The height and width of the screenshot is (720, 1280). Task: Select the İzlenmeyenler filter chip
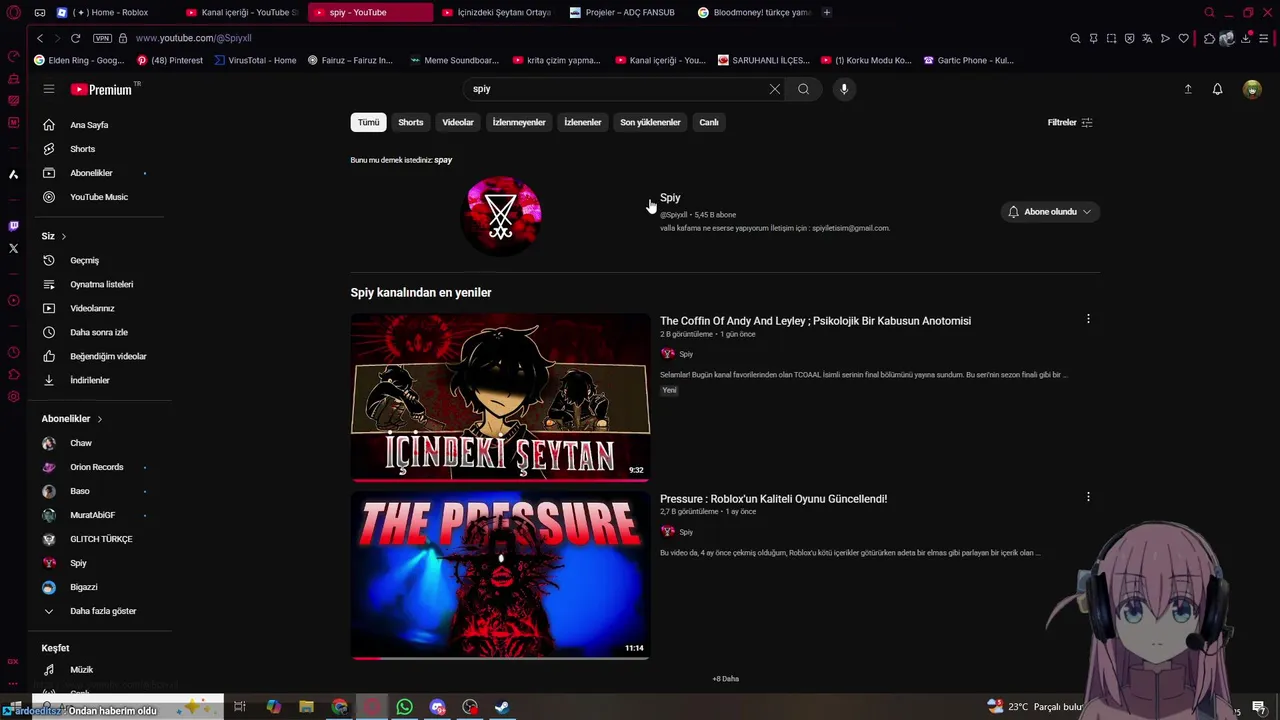tap(519, 122)
